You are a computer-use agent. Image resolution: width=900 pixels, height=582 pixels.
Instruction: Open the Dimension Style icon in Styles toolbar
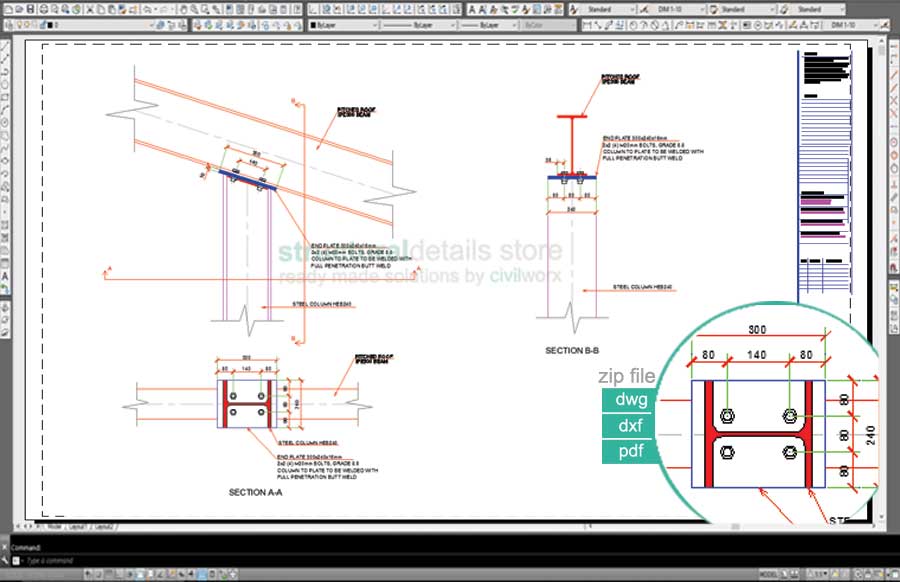click(x=644, y=9)
